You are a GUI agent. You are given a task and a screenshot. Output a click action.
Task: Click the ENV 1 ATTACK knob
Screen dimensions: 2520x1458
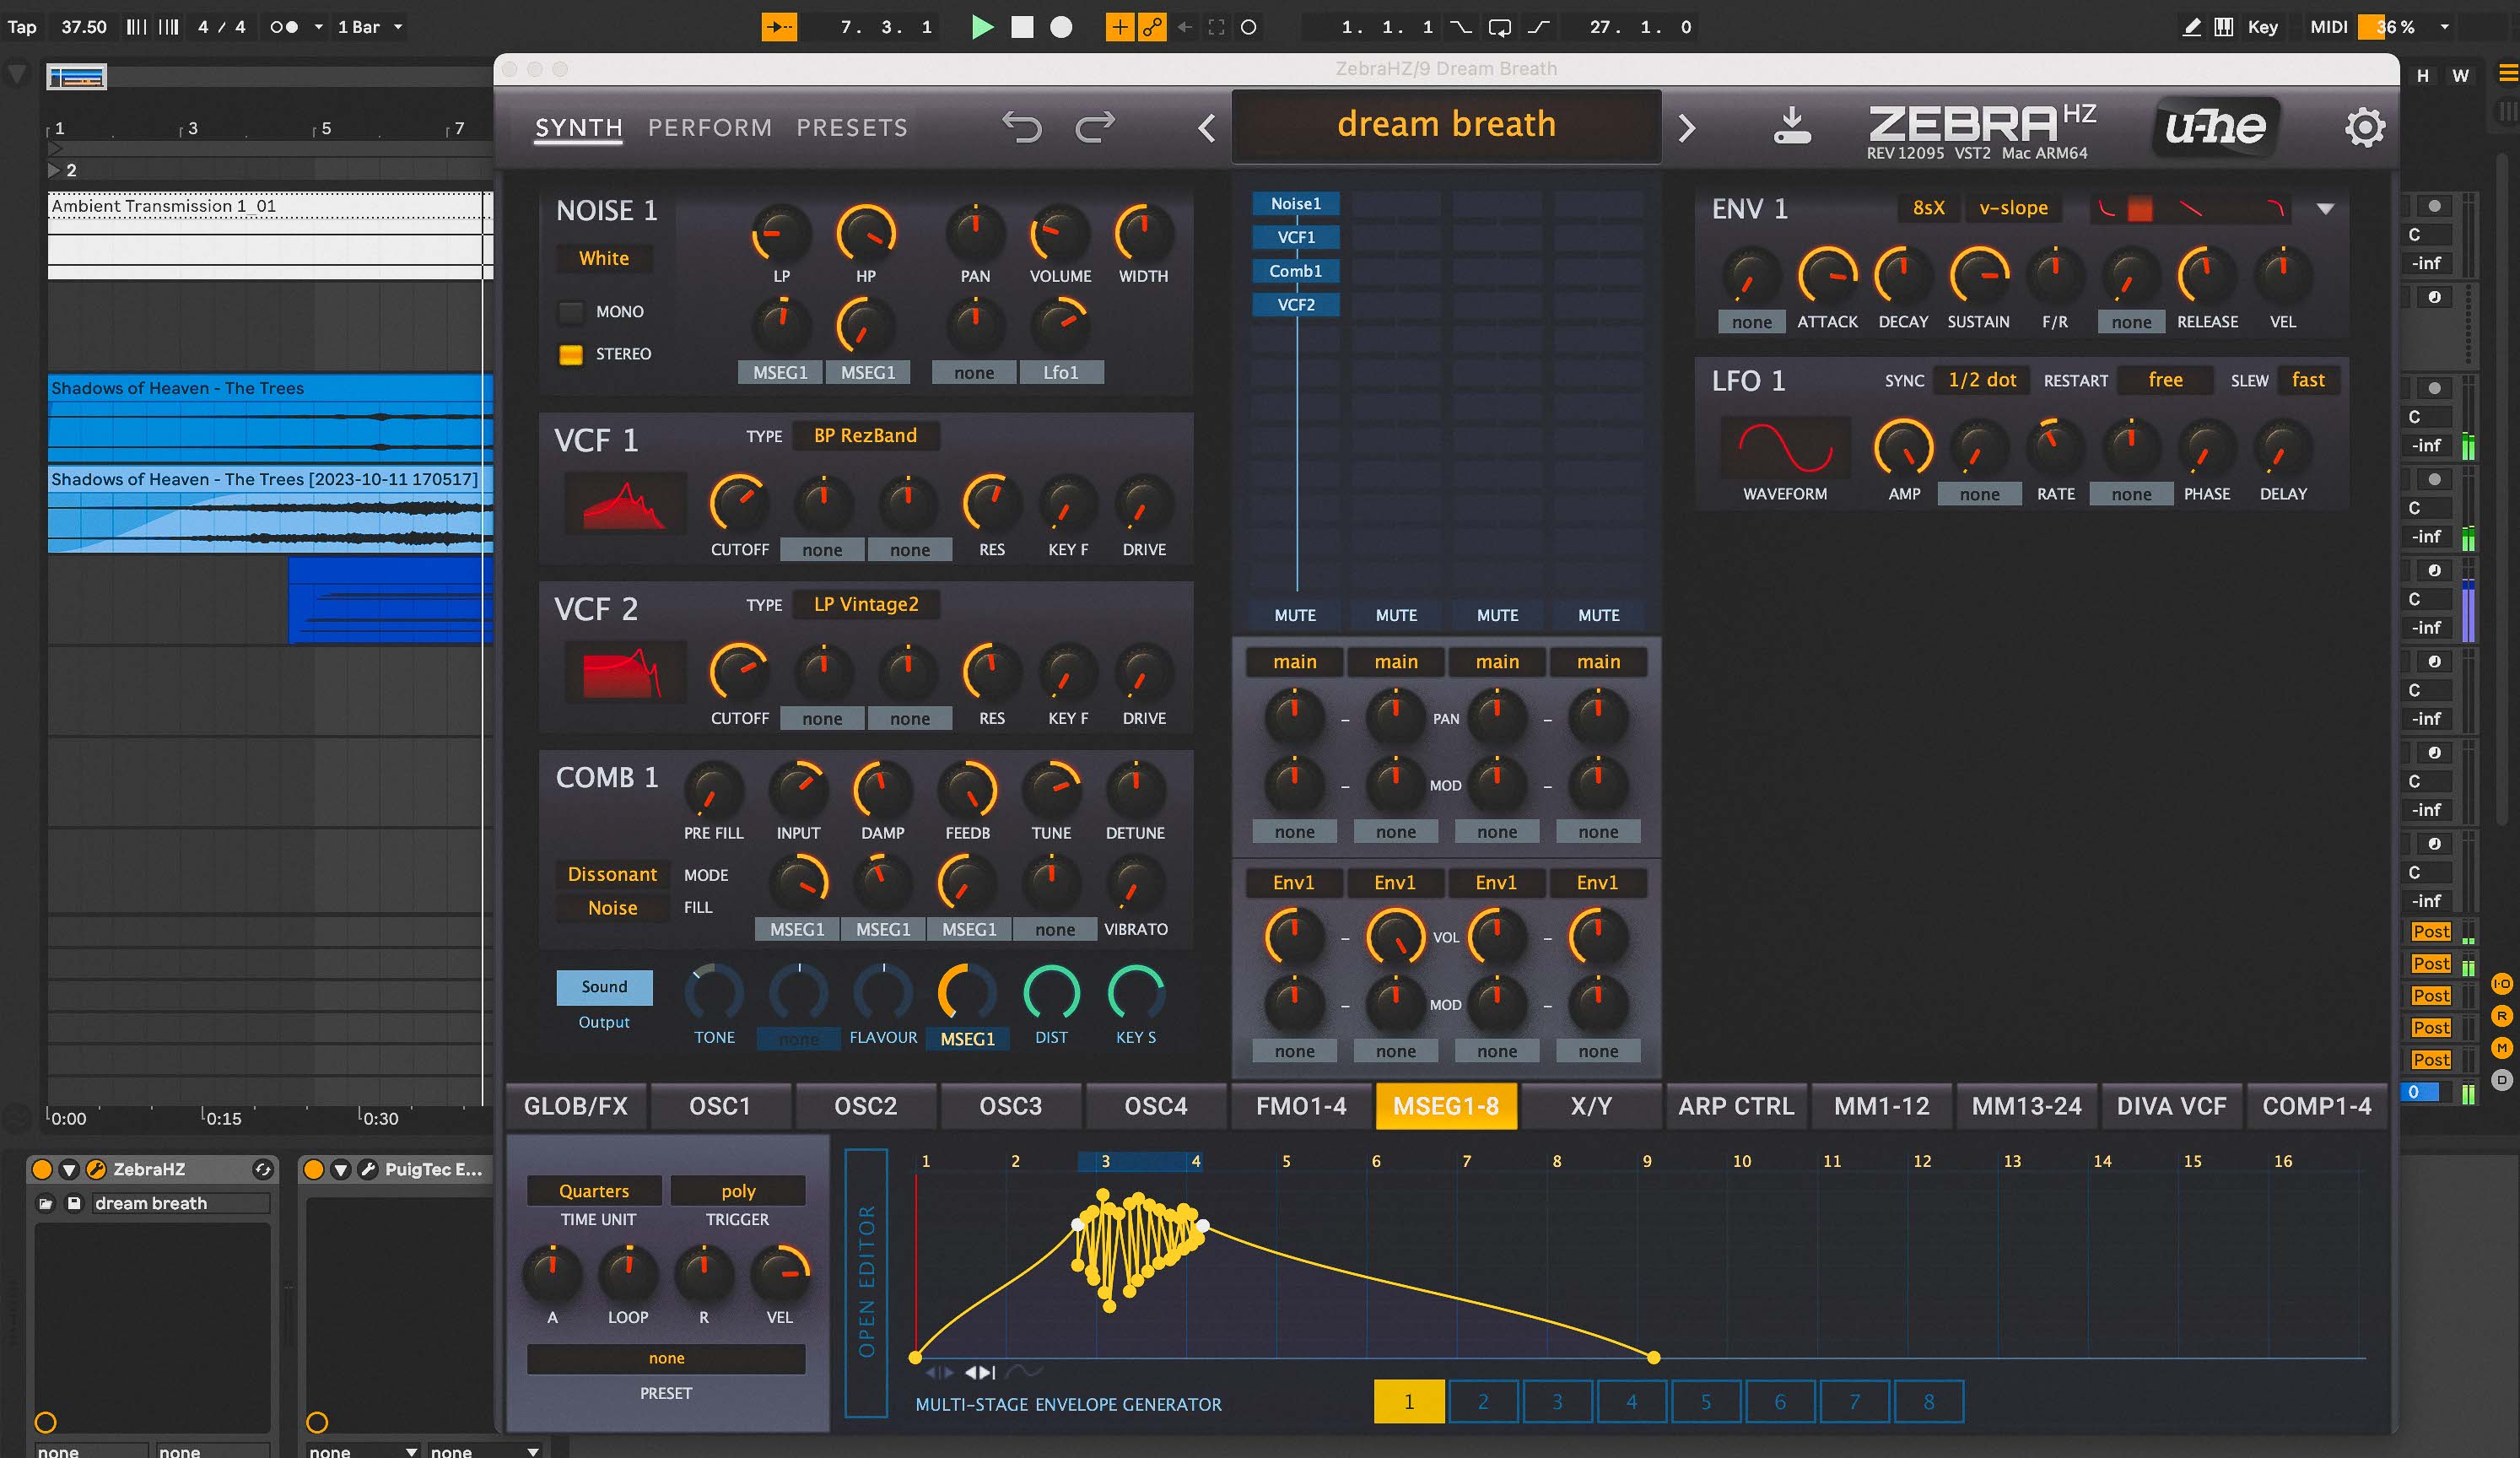click(x=1827, y=275)
